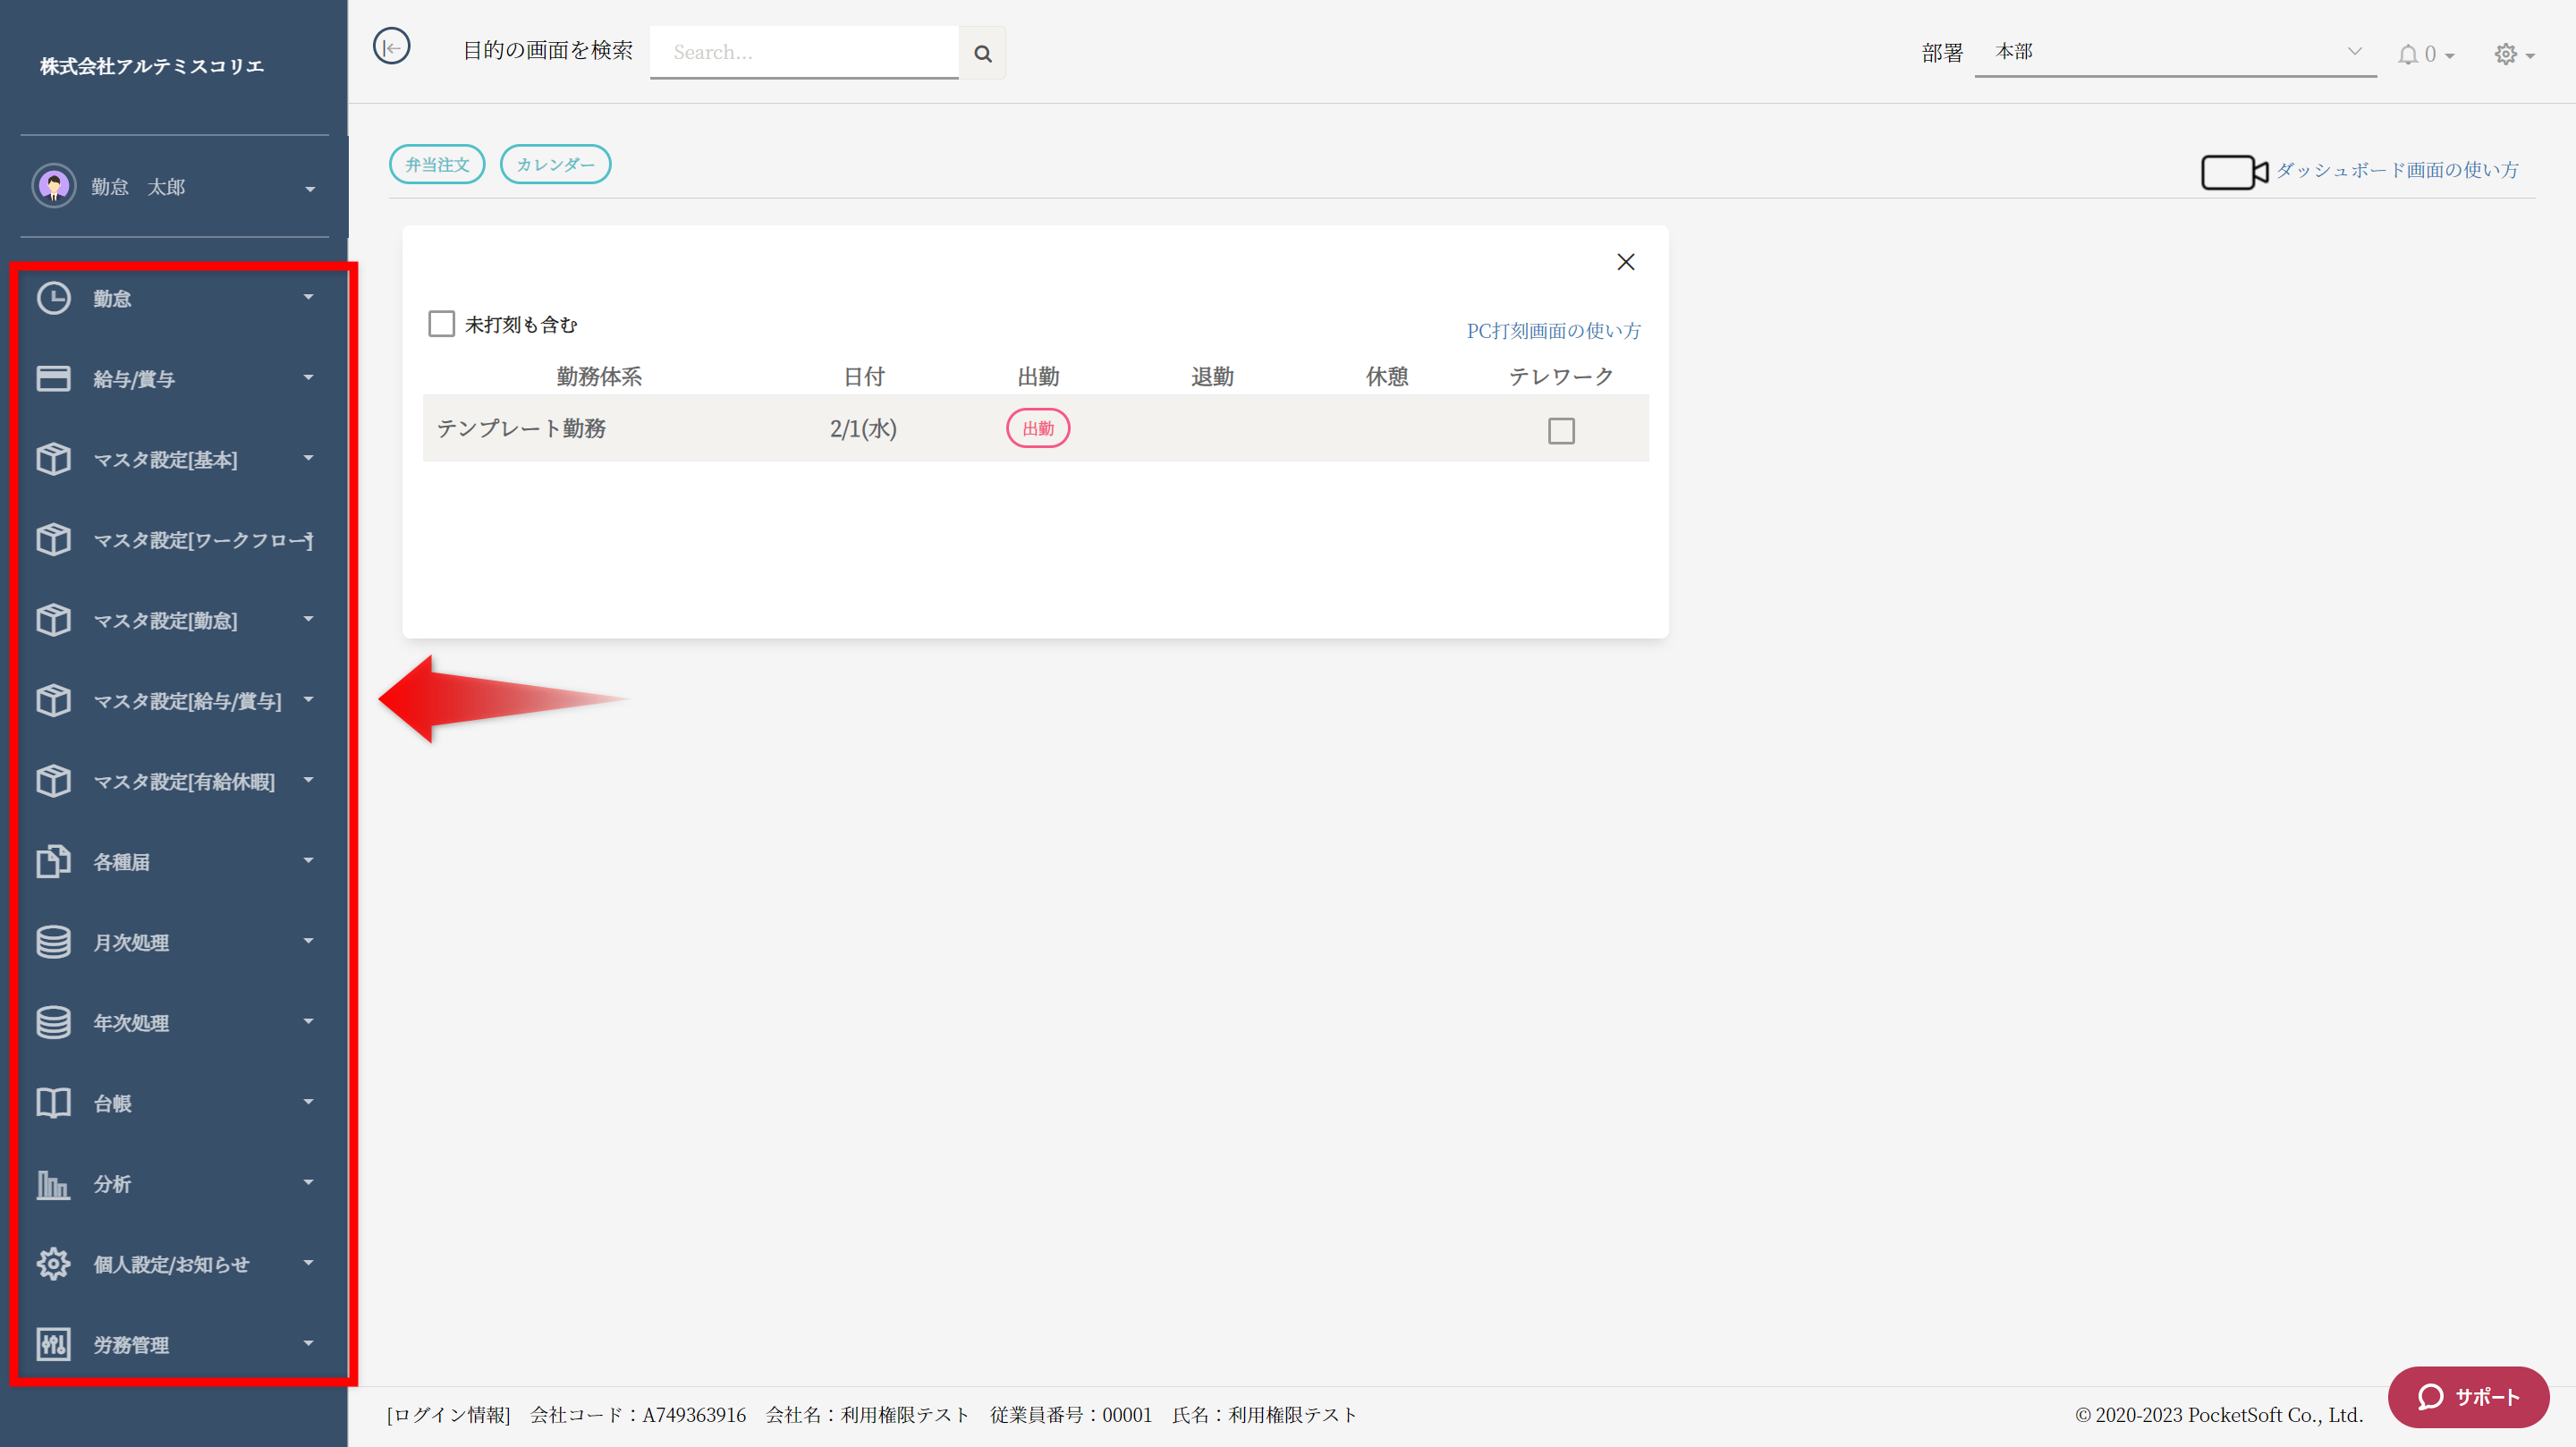
Task: Click the documents icon next to 各種届
Action: coord(53,861)
